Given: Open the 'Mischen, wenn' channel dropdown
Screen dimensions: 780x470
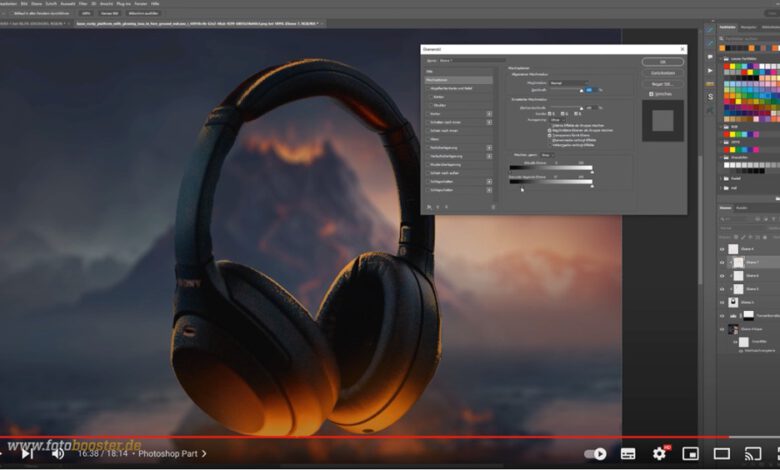Looking at the screenshot, I should 548,155.
